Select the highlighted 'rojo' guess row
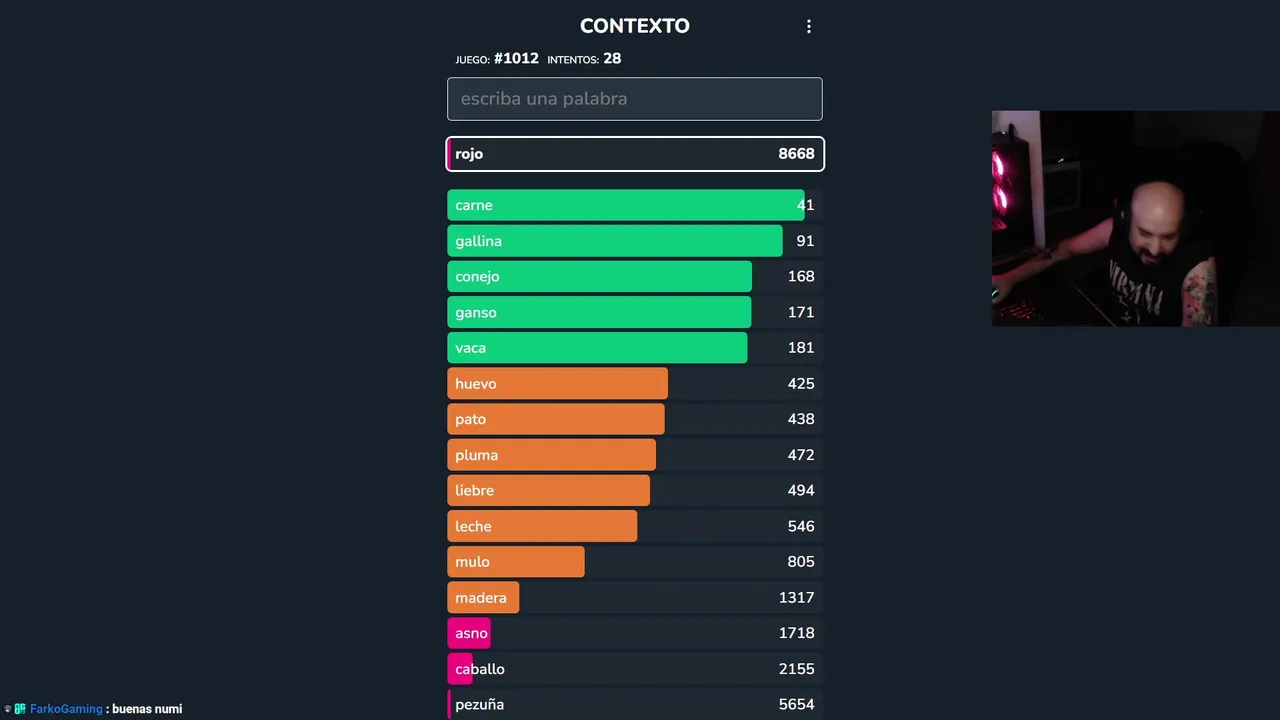The height and width of the screenshot is (720, 1280). tap(634, 154)
